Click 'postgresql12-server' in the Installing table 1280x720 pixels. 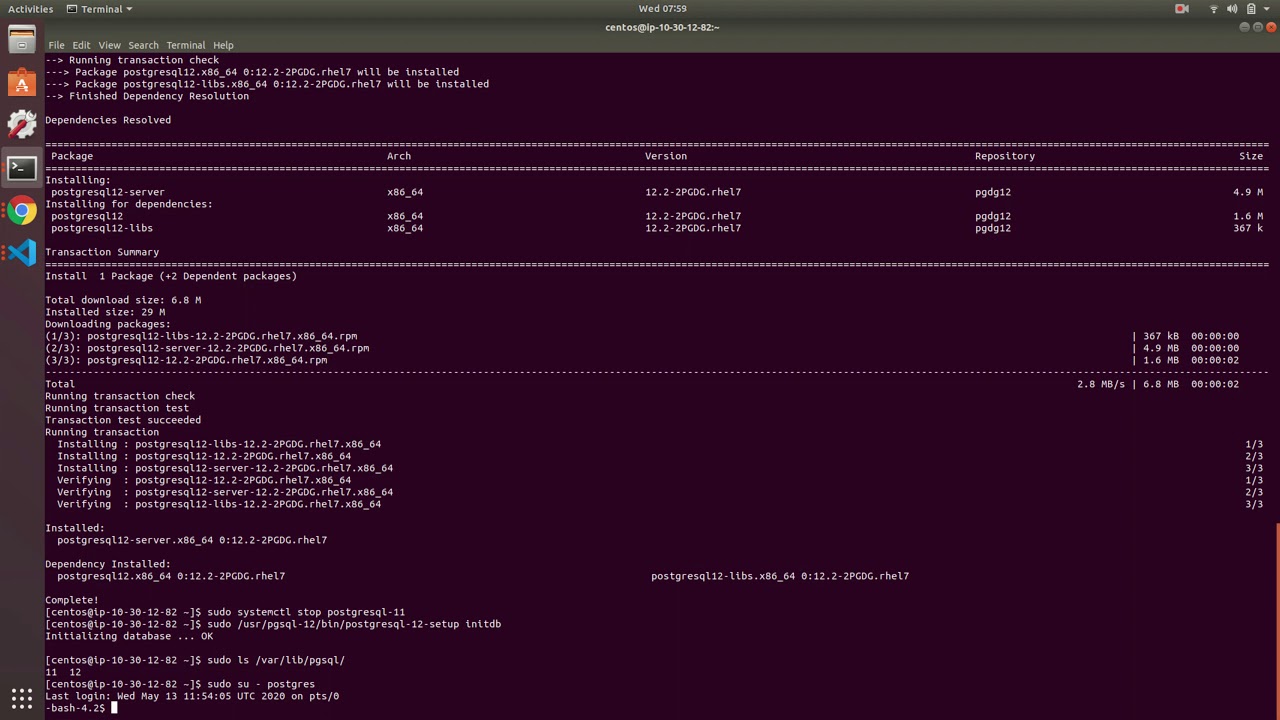[x=108, y=192]
